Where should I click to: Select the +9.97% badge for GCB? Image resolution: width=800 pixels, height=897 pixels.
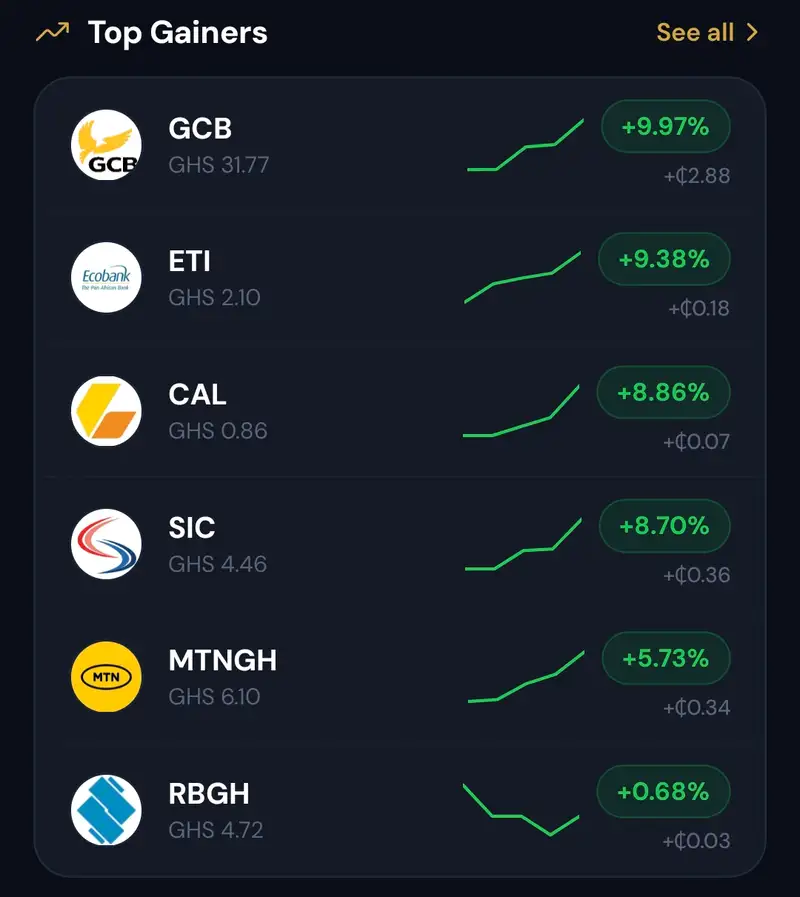point(666,126)
